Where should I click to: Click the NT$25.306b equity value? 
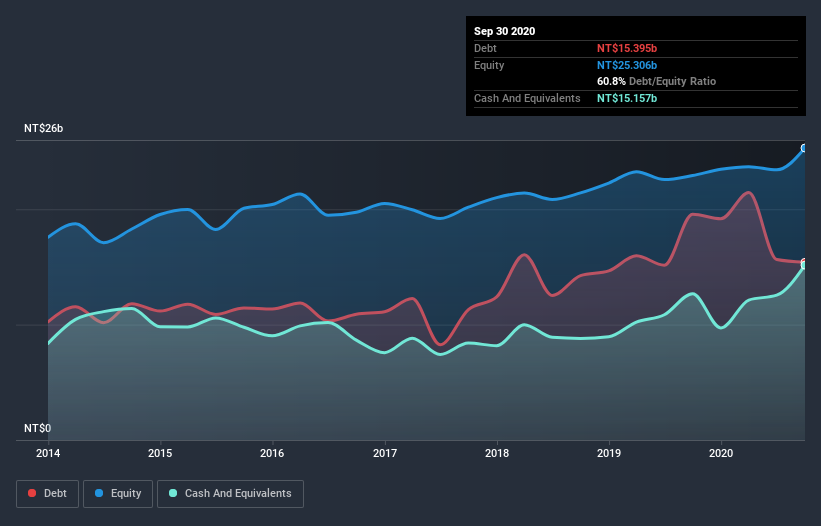click(x=627, y=65)
